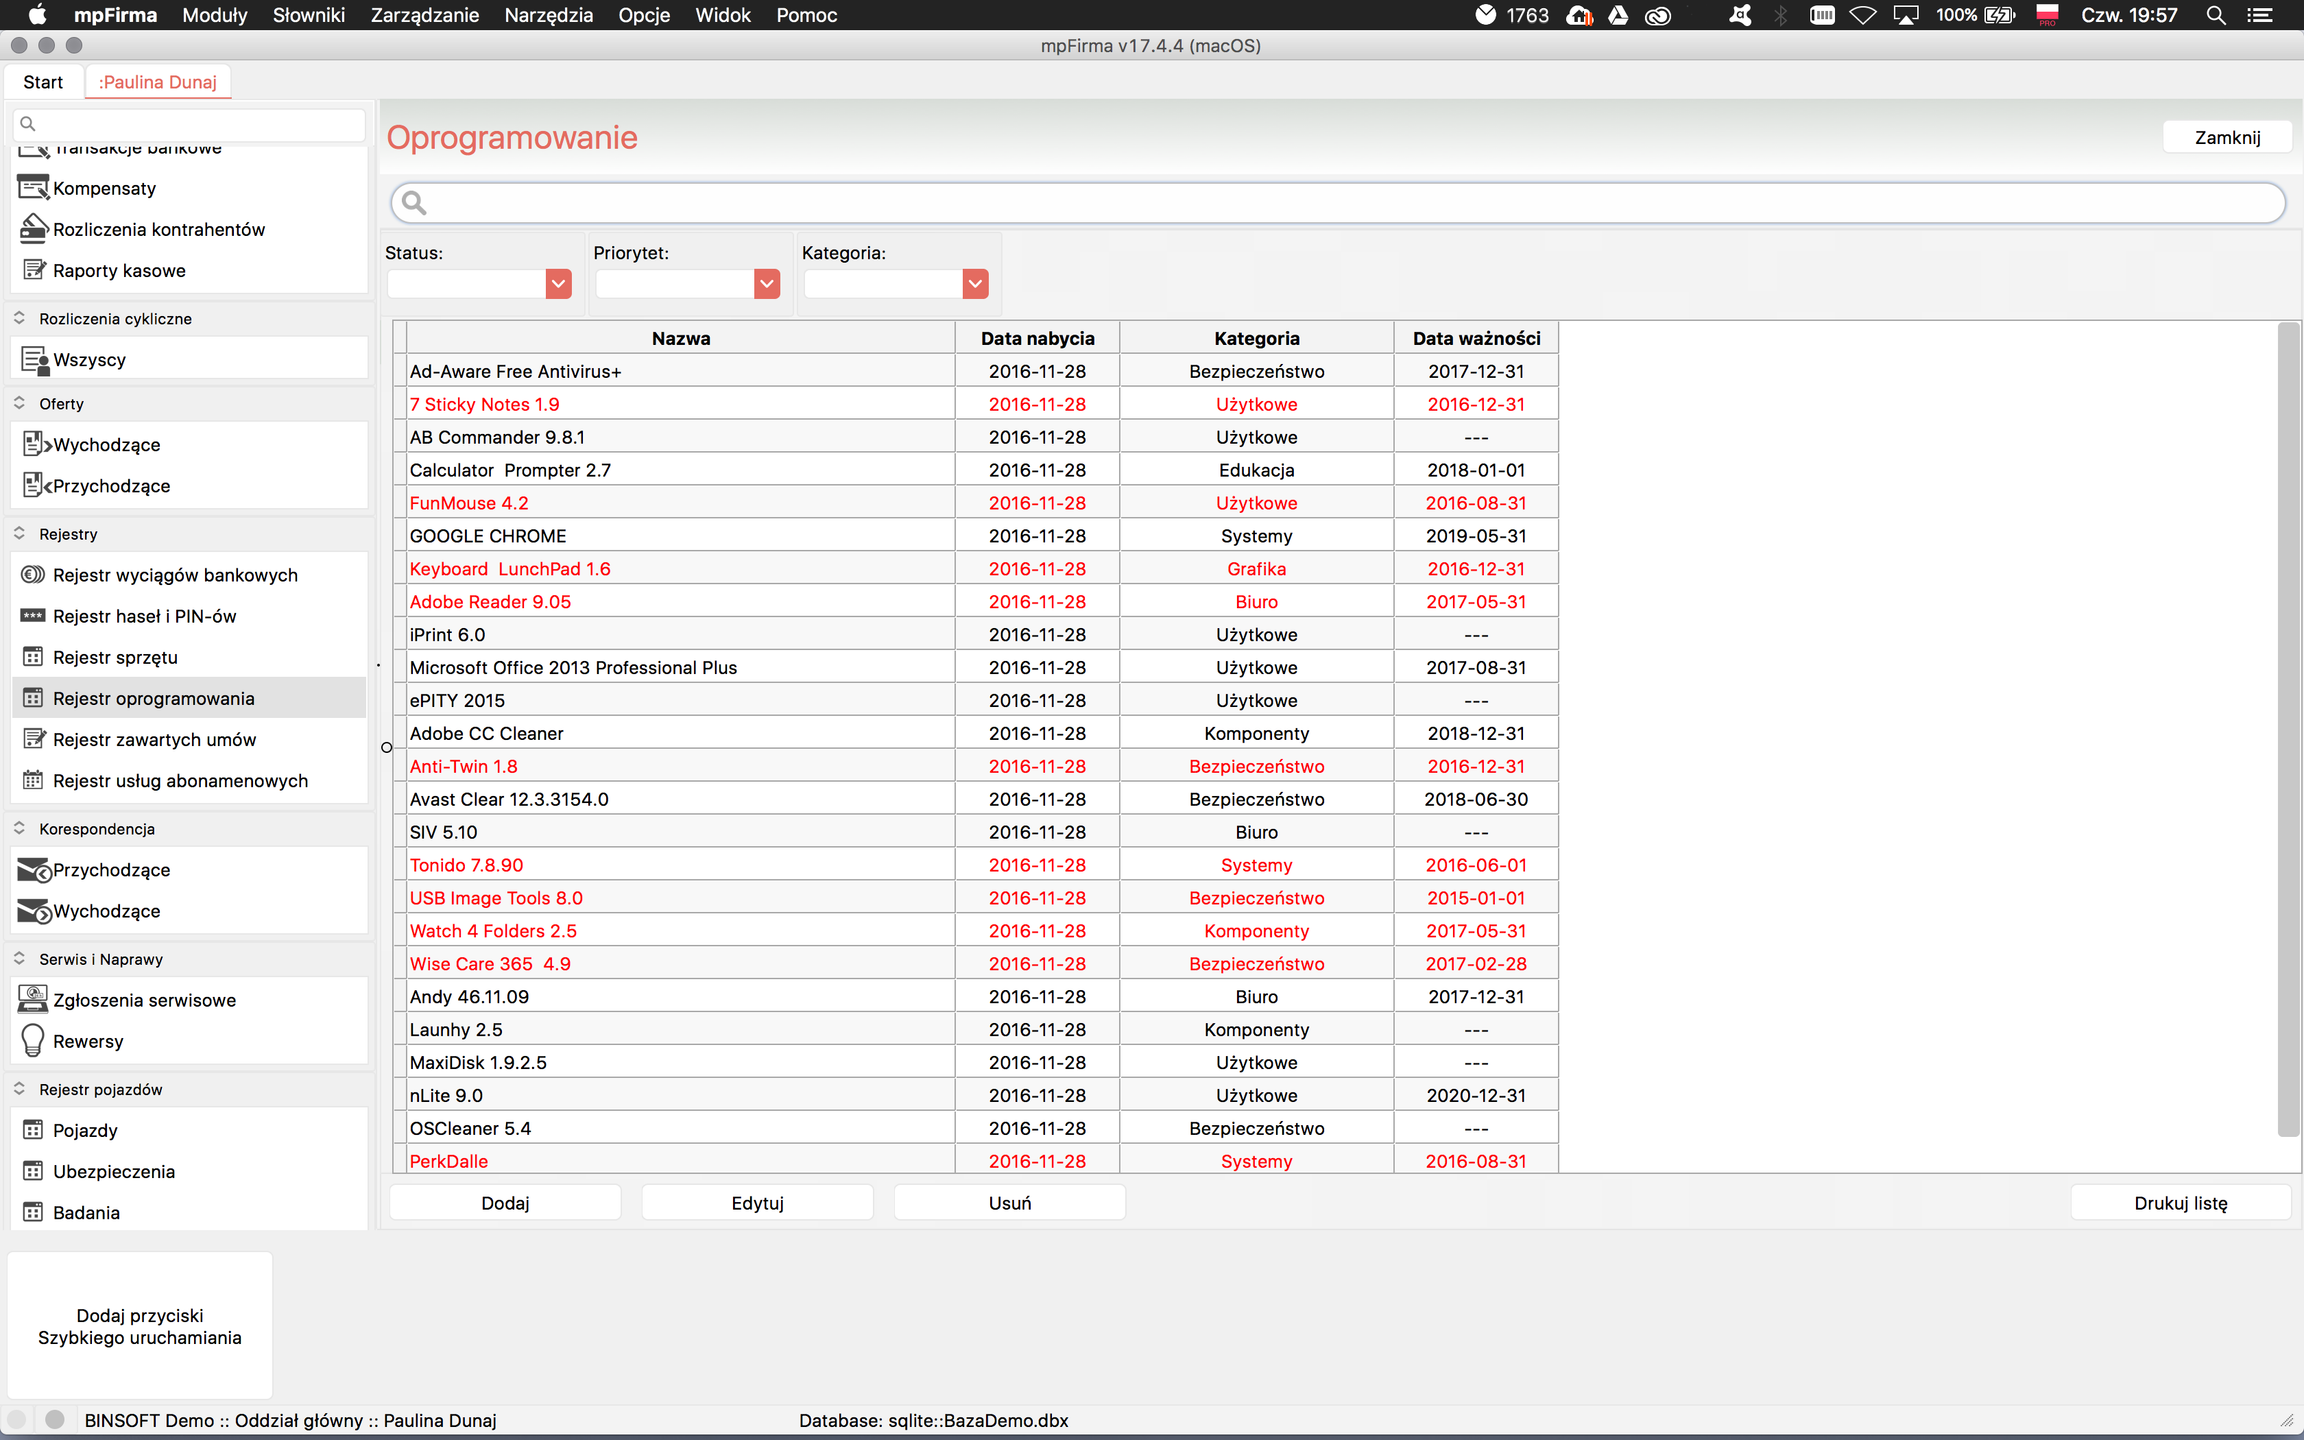Open Oferty Przychodzące icon
Image resolution: width=2304 pixels, height=1440 pixels.
(36, 485)
